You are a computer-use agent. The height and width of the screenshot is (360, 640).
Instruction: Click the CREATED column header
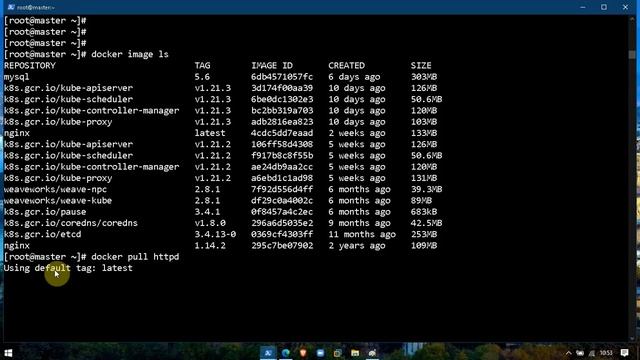coord(347,65)
